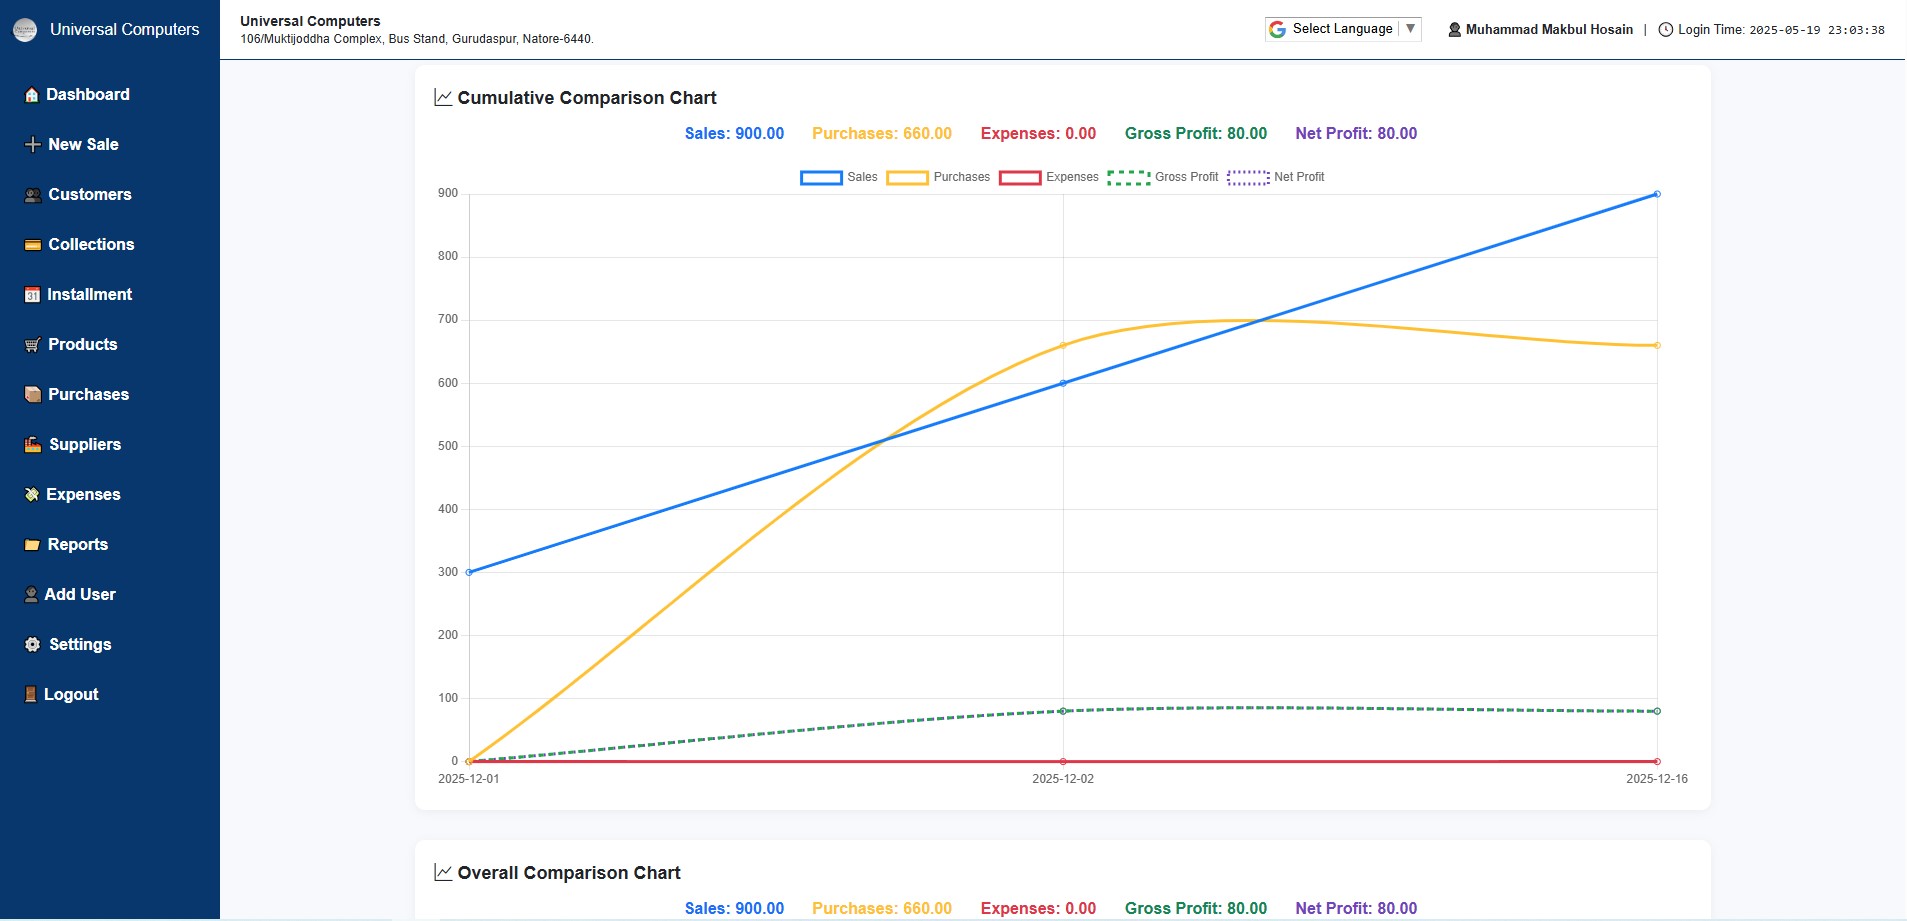Click the New Sale plus icon
The width and height of the screenshot is (1907, 921).
(x=33, y=145)
